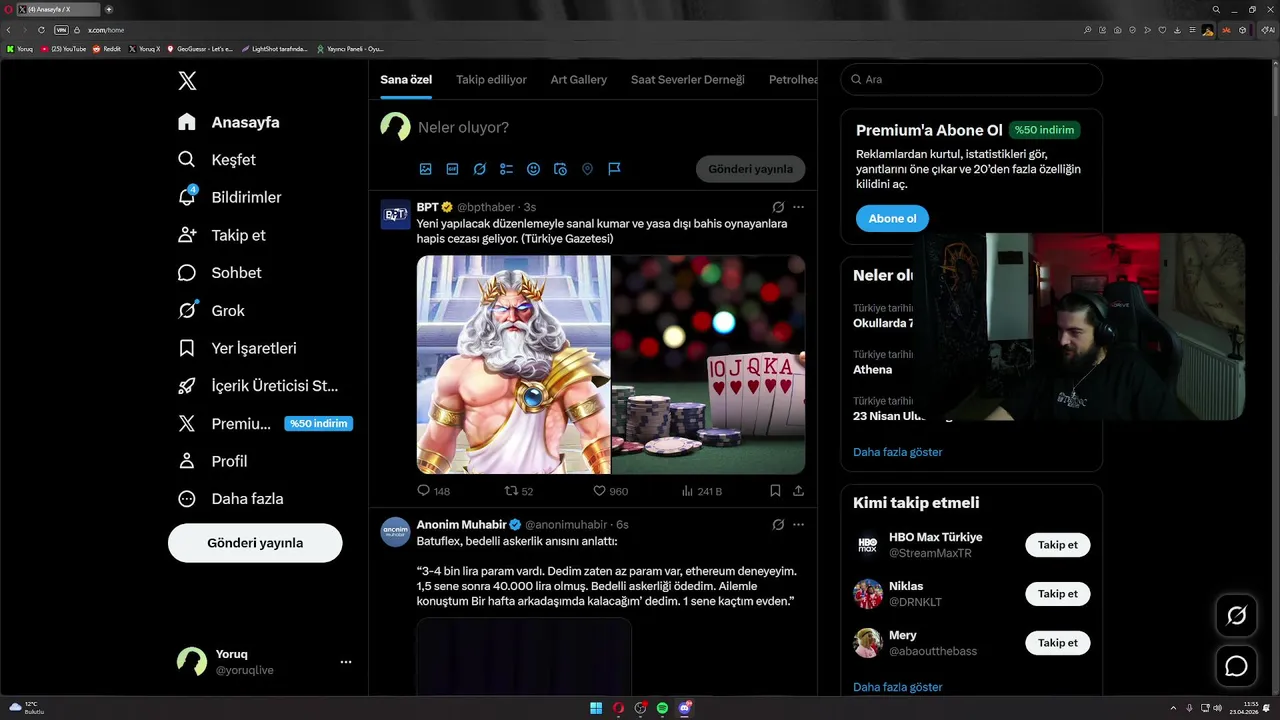Screen dimensions: 1280x720
Task: Open emoji picker in composer
Action: [533, 169]
